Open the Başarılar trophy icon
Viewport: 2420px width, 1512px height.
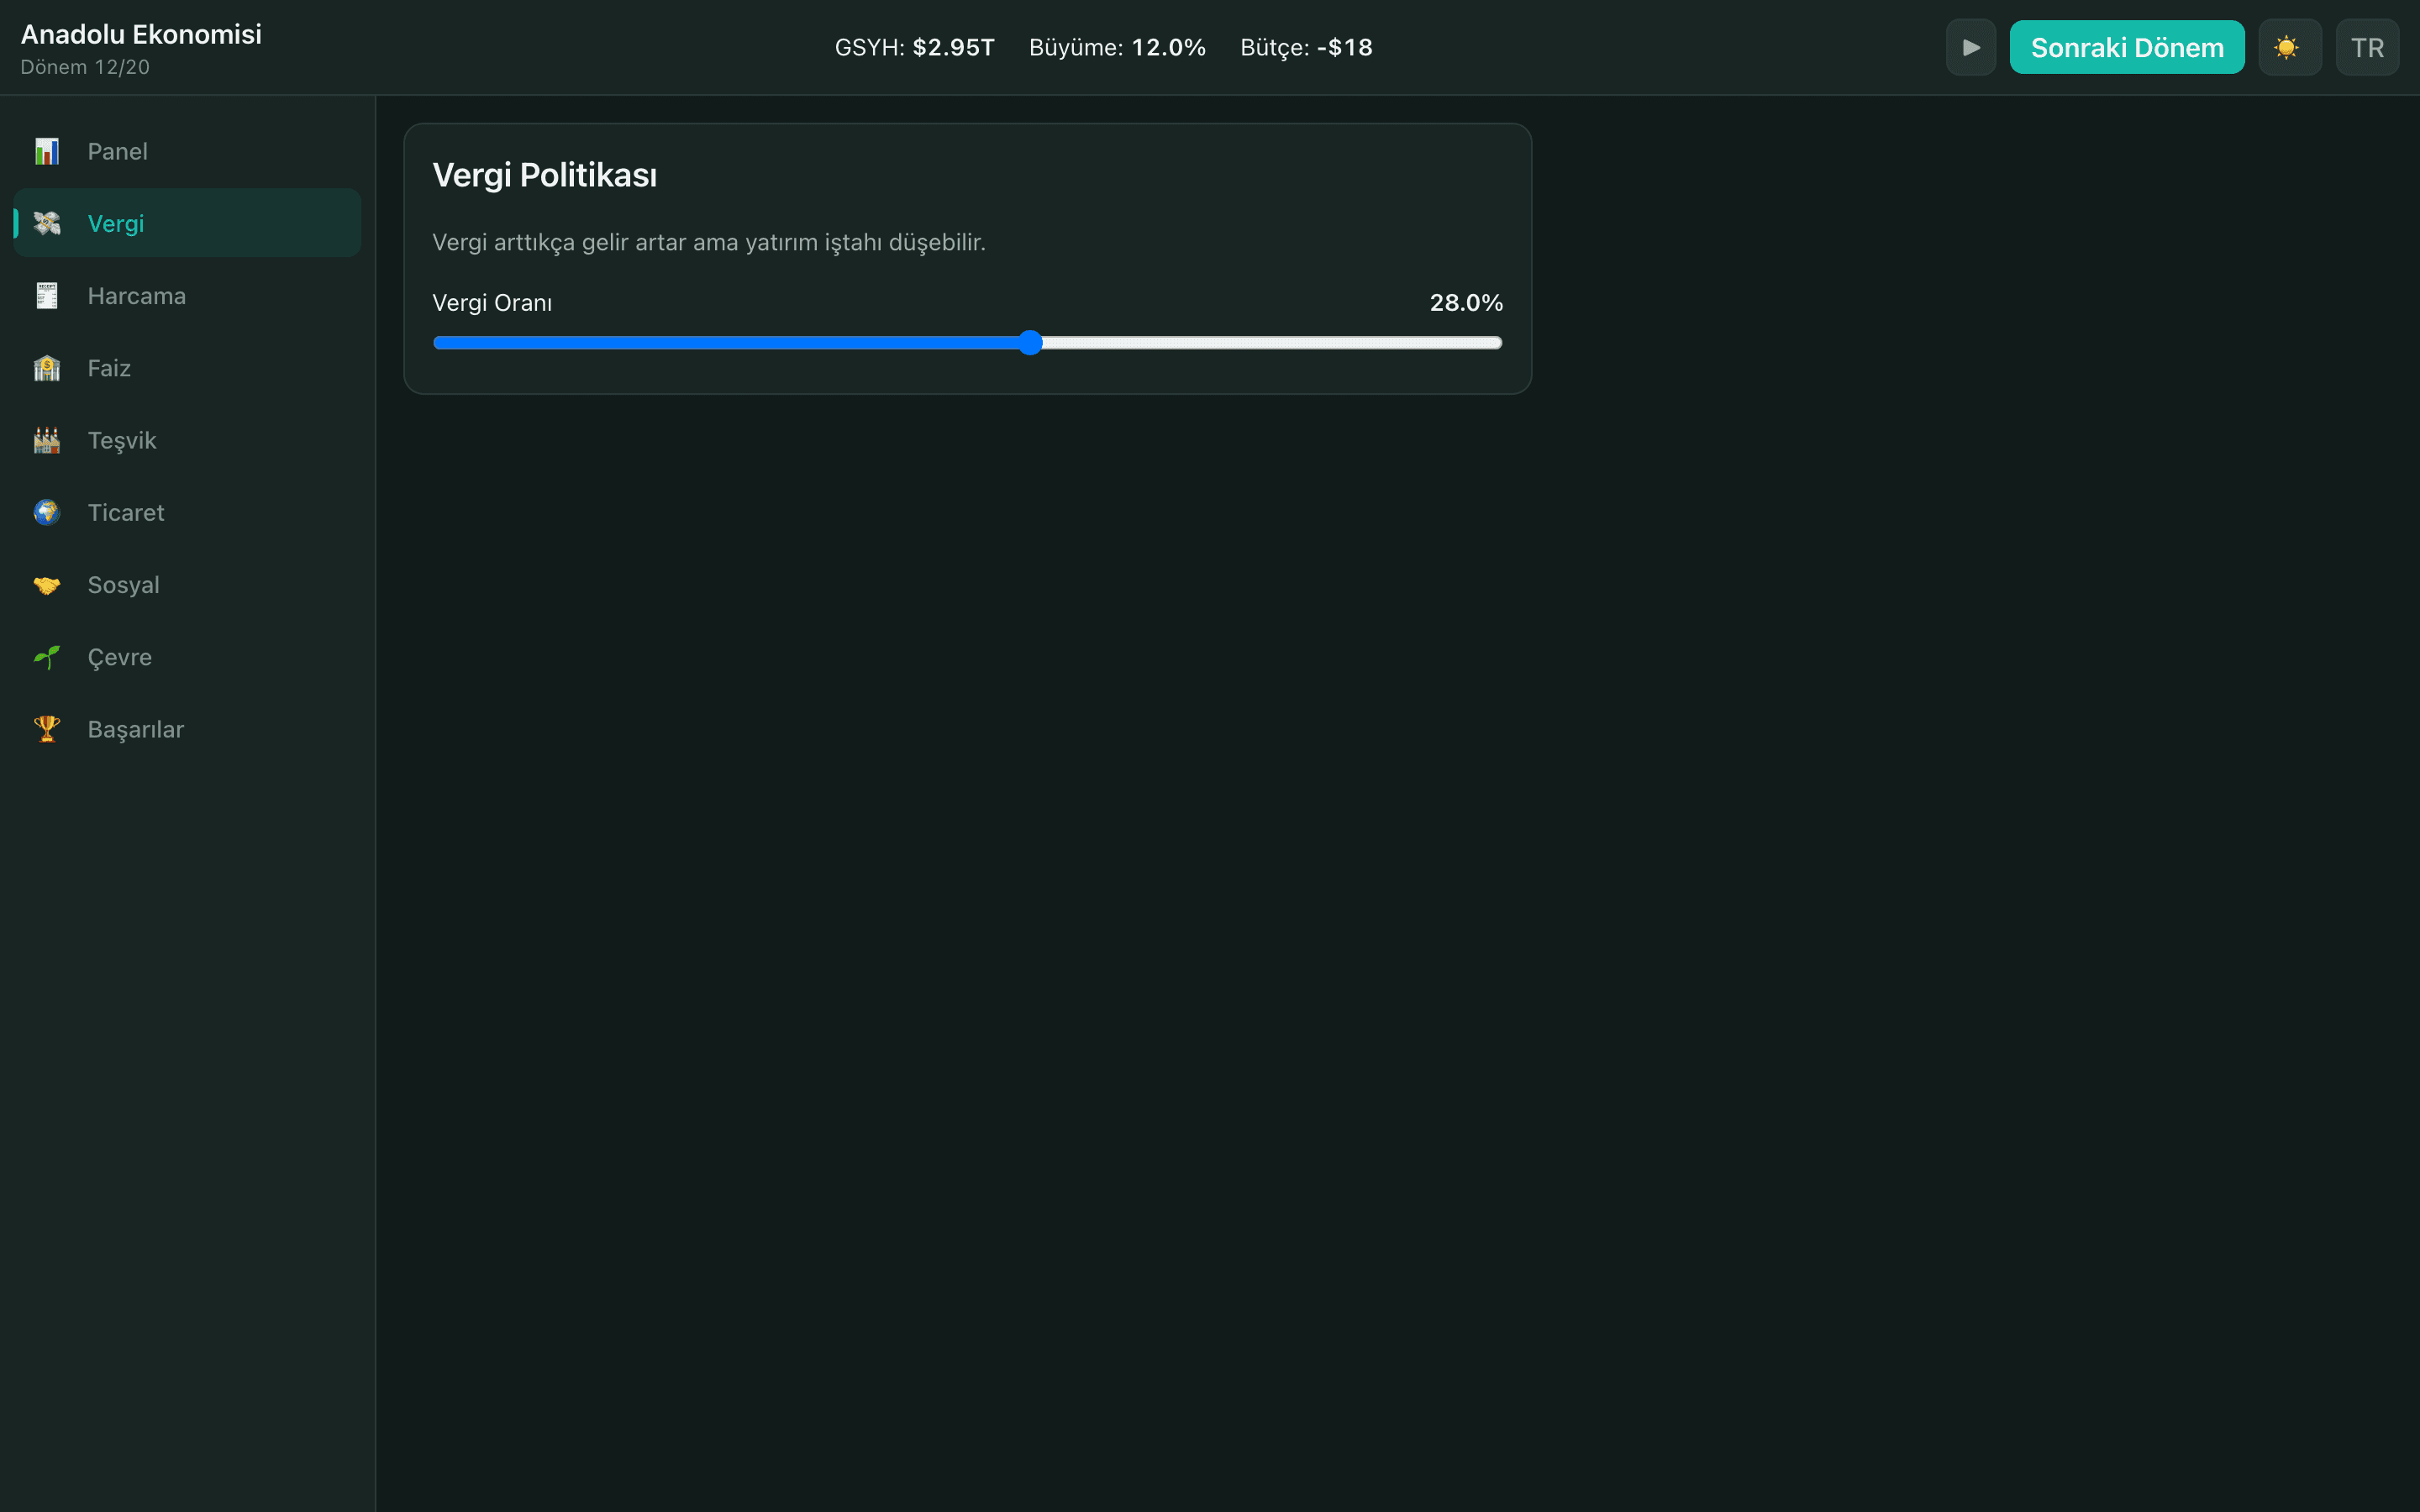point(47,729)
